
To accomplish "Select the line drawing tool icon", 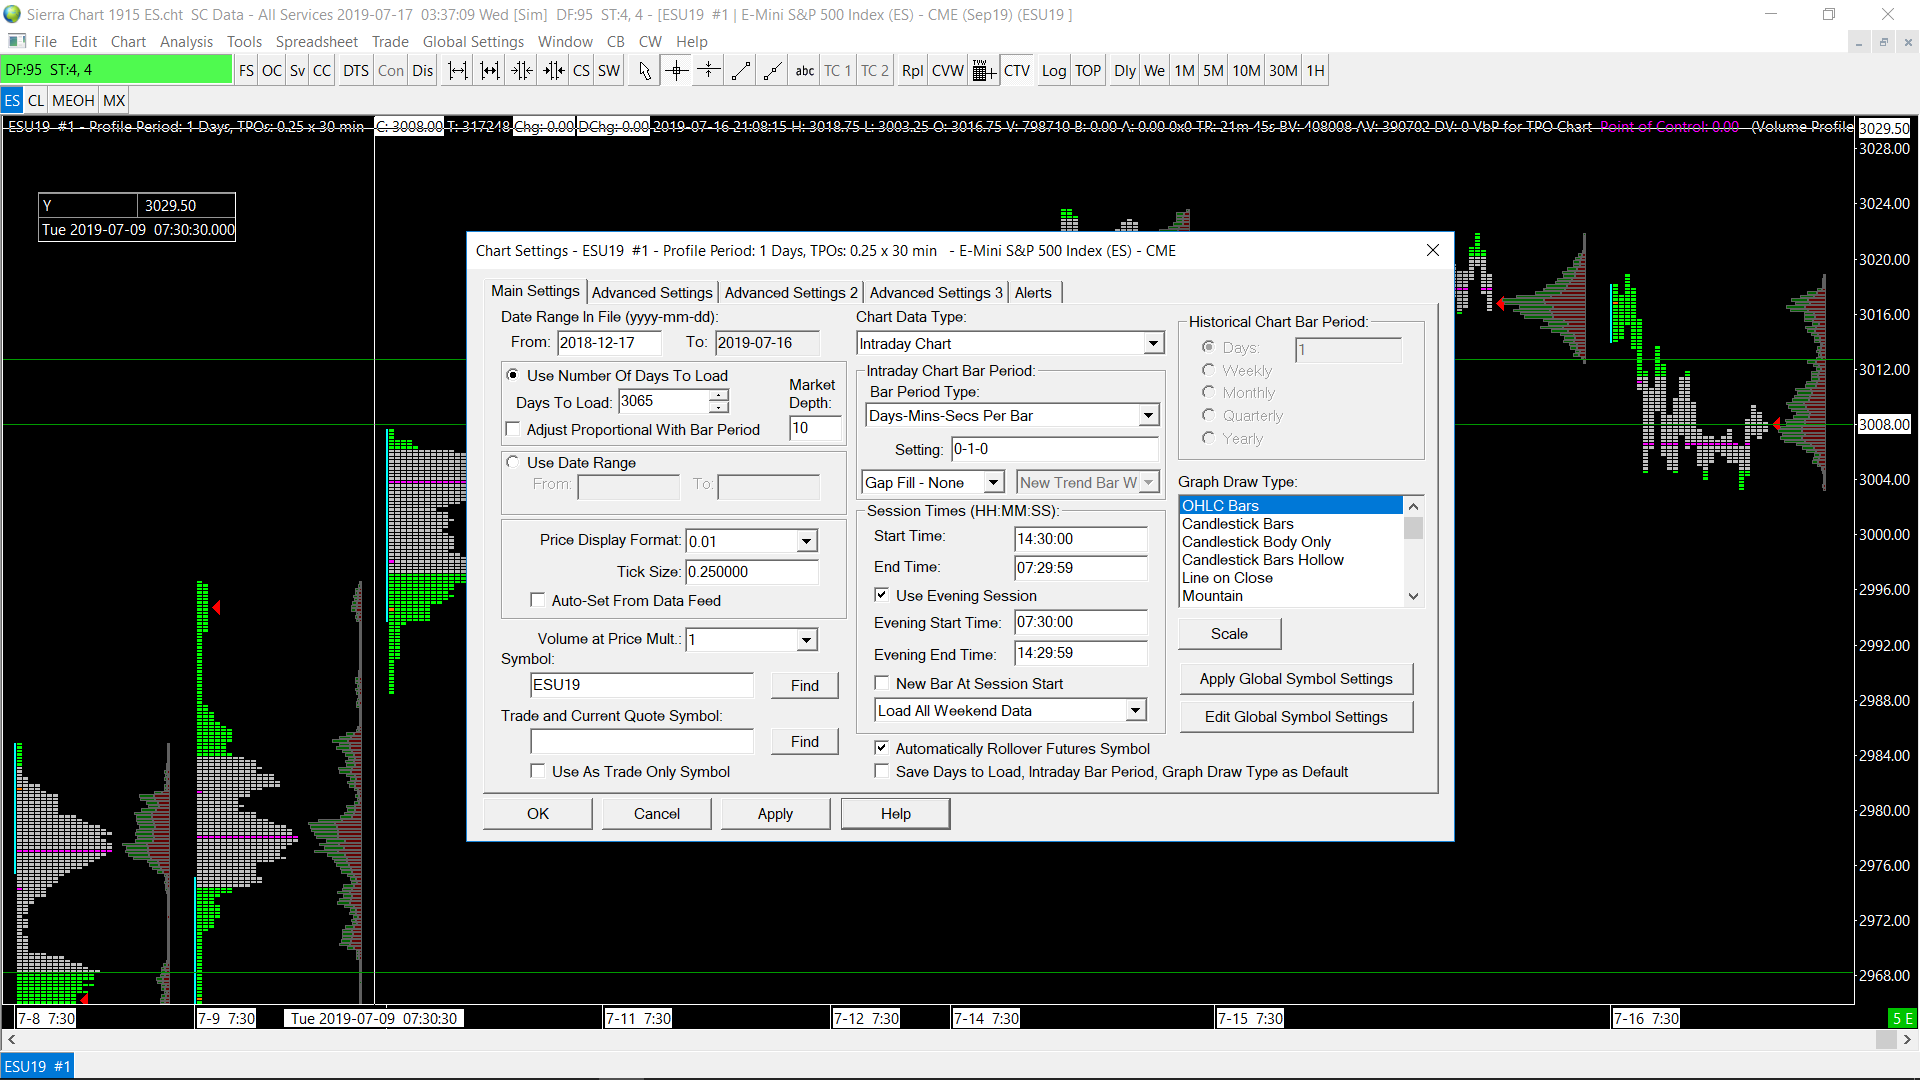I will tap(741, 71).
